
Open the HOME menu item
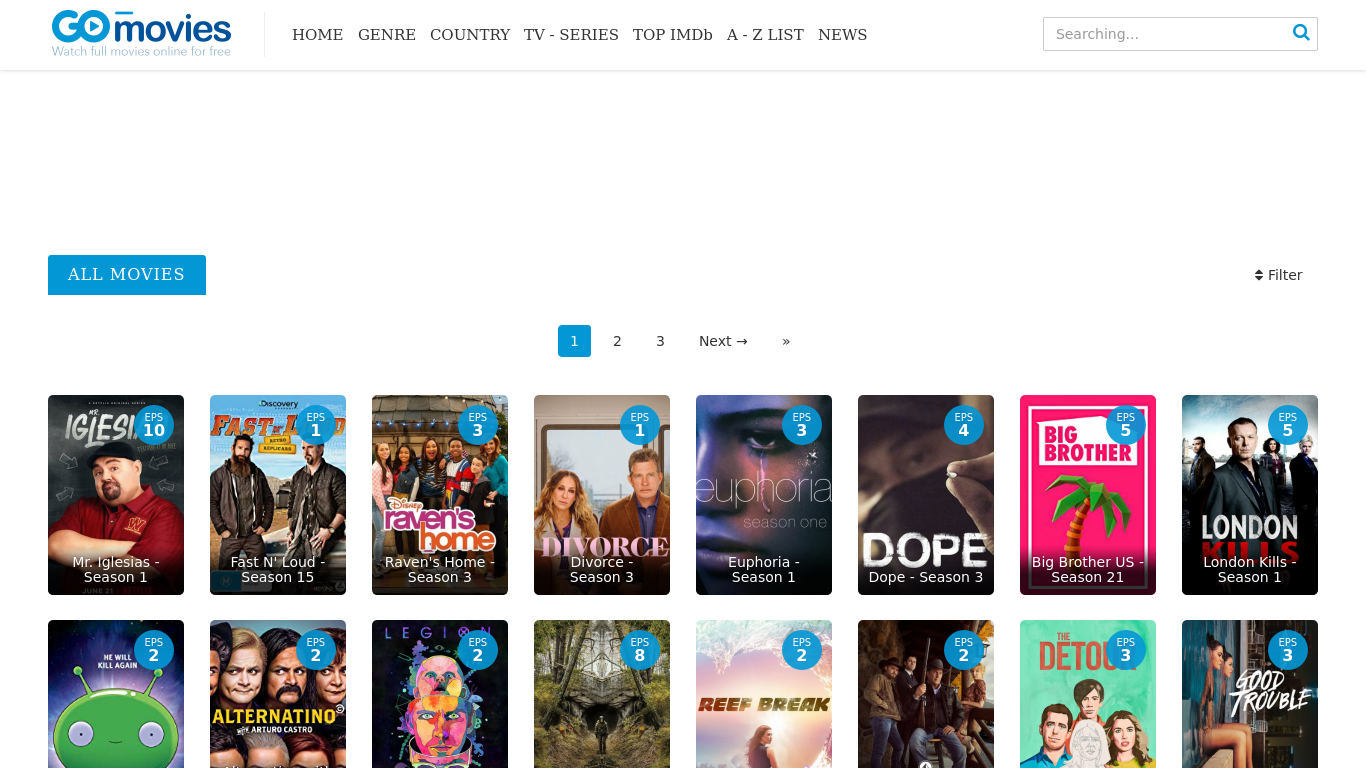click(317, 35)
